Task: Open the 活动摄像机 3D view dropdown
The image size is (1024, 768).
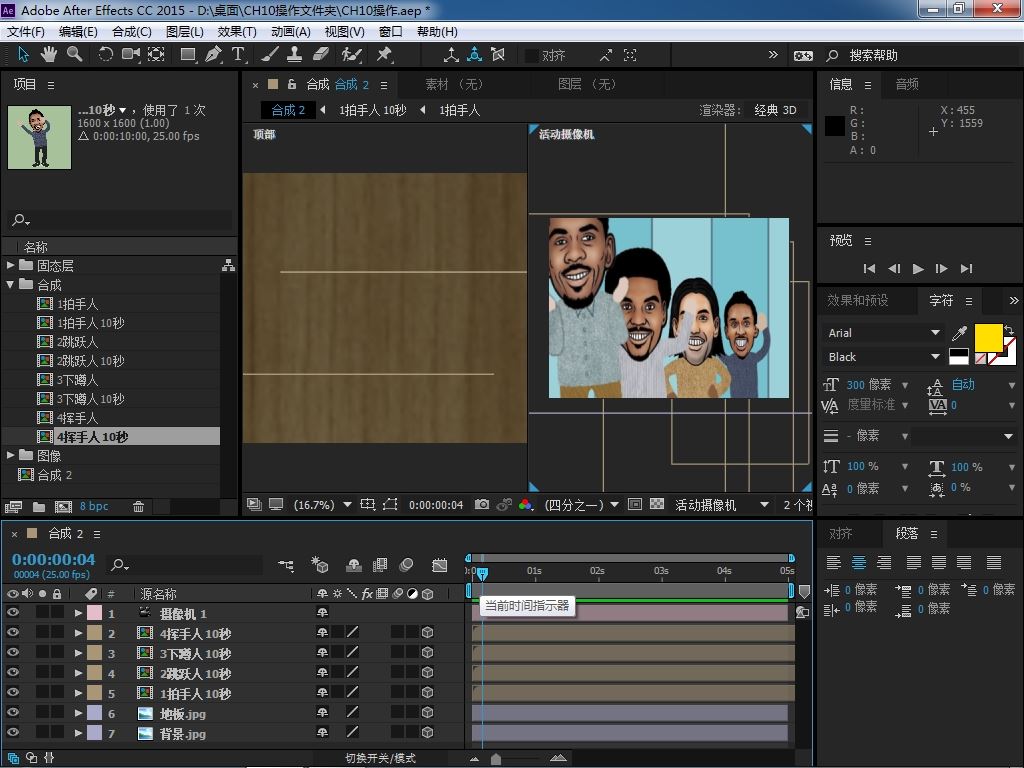Action: [x=722, y=505]
